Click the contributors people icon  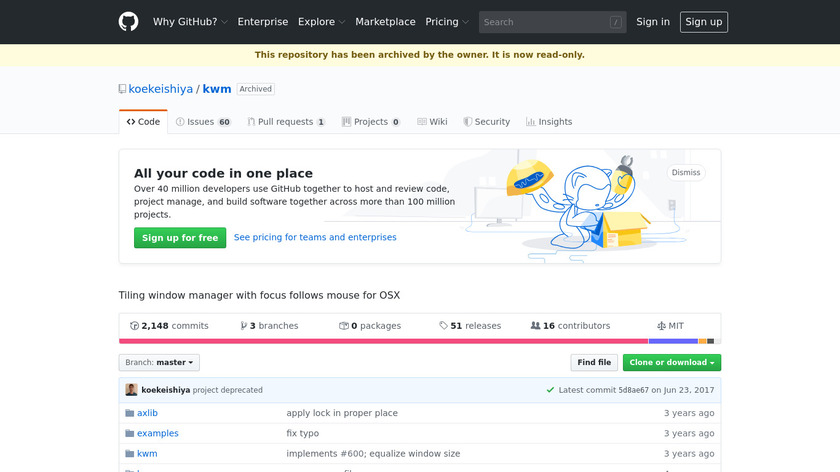pos(535,325)
